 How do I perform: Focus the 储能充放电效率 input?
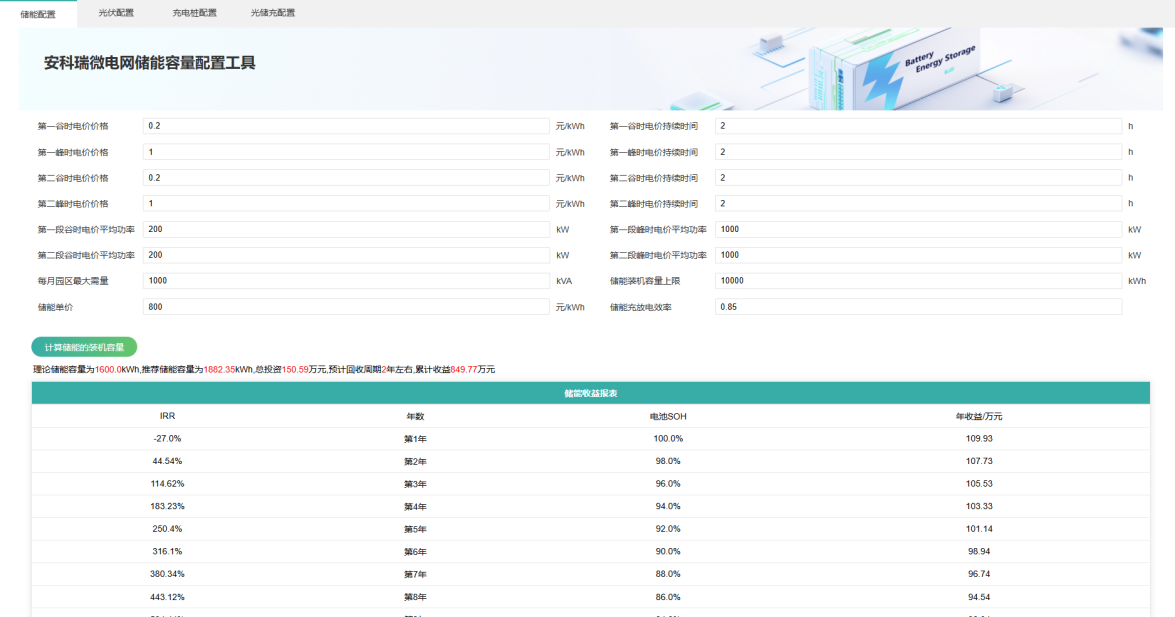click(x=918, y=307)
